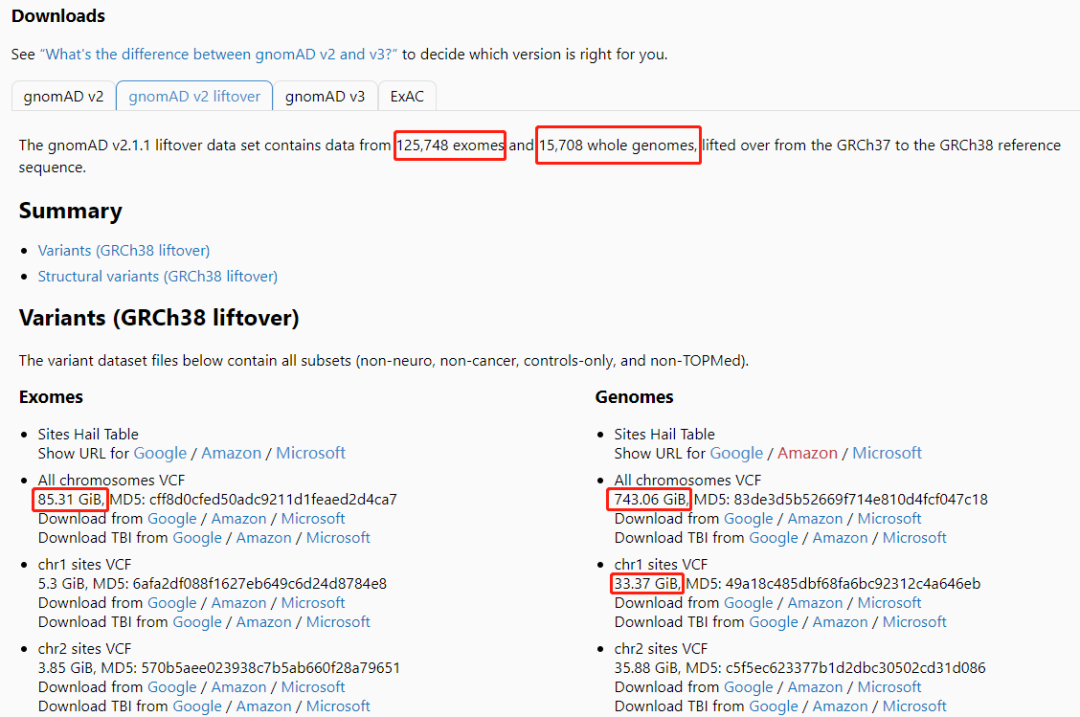Download Genomes chr2 sites VCF from Google
The image size is (1080, 717).
(x=749, y=687)
